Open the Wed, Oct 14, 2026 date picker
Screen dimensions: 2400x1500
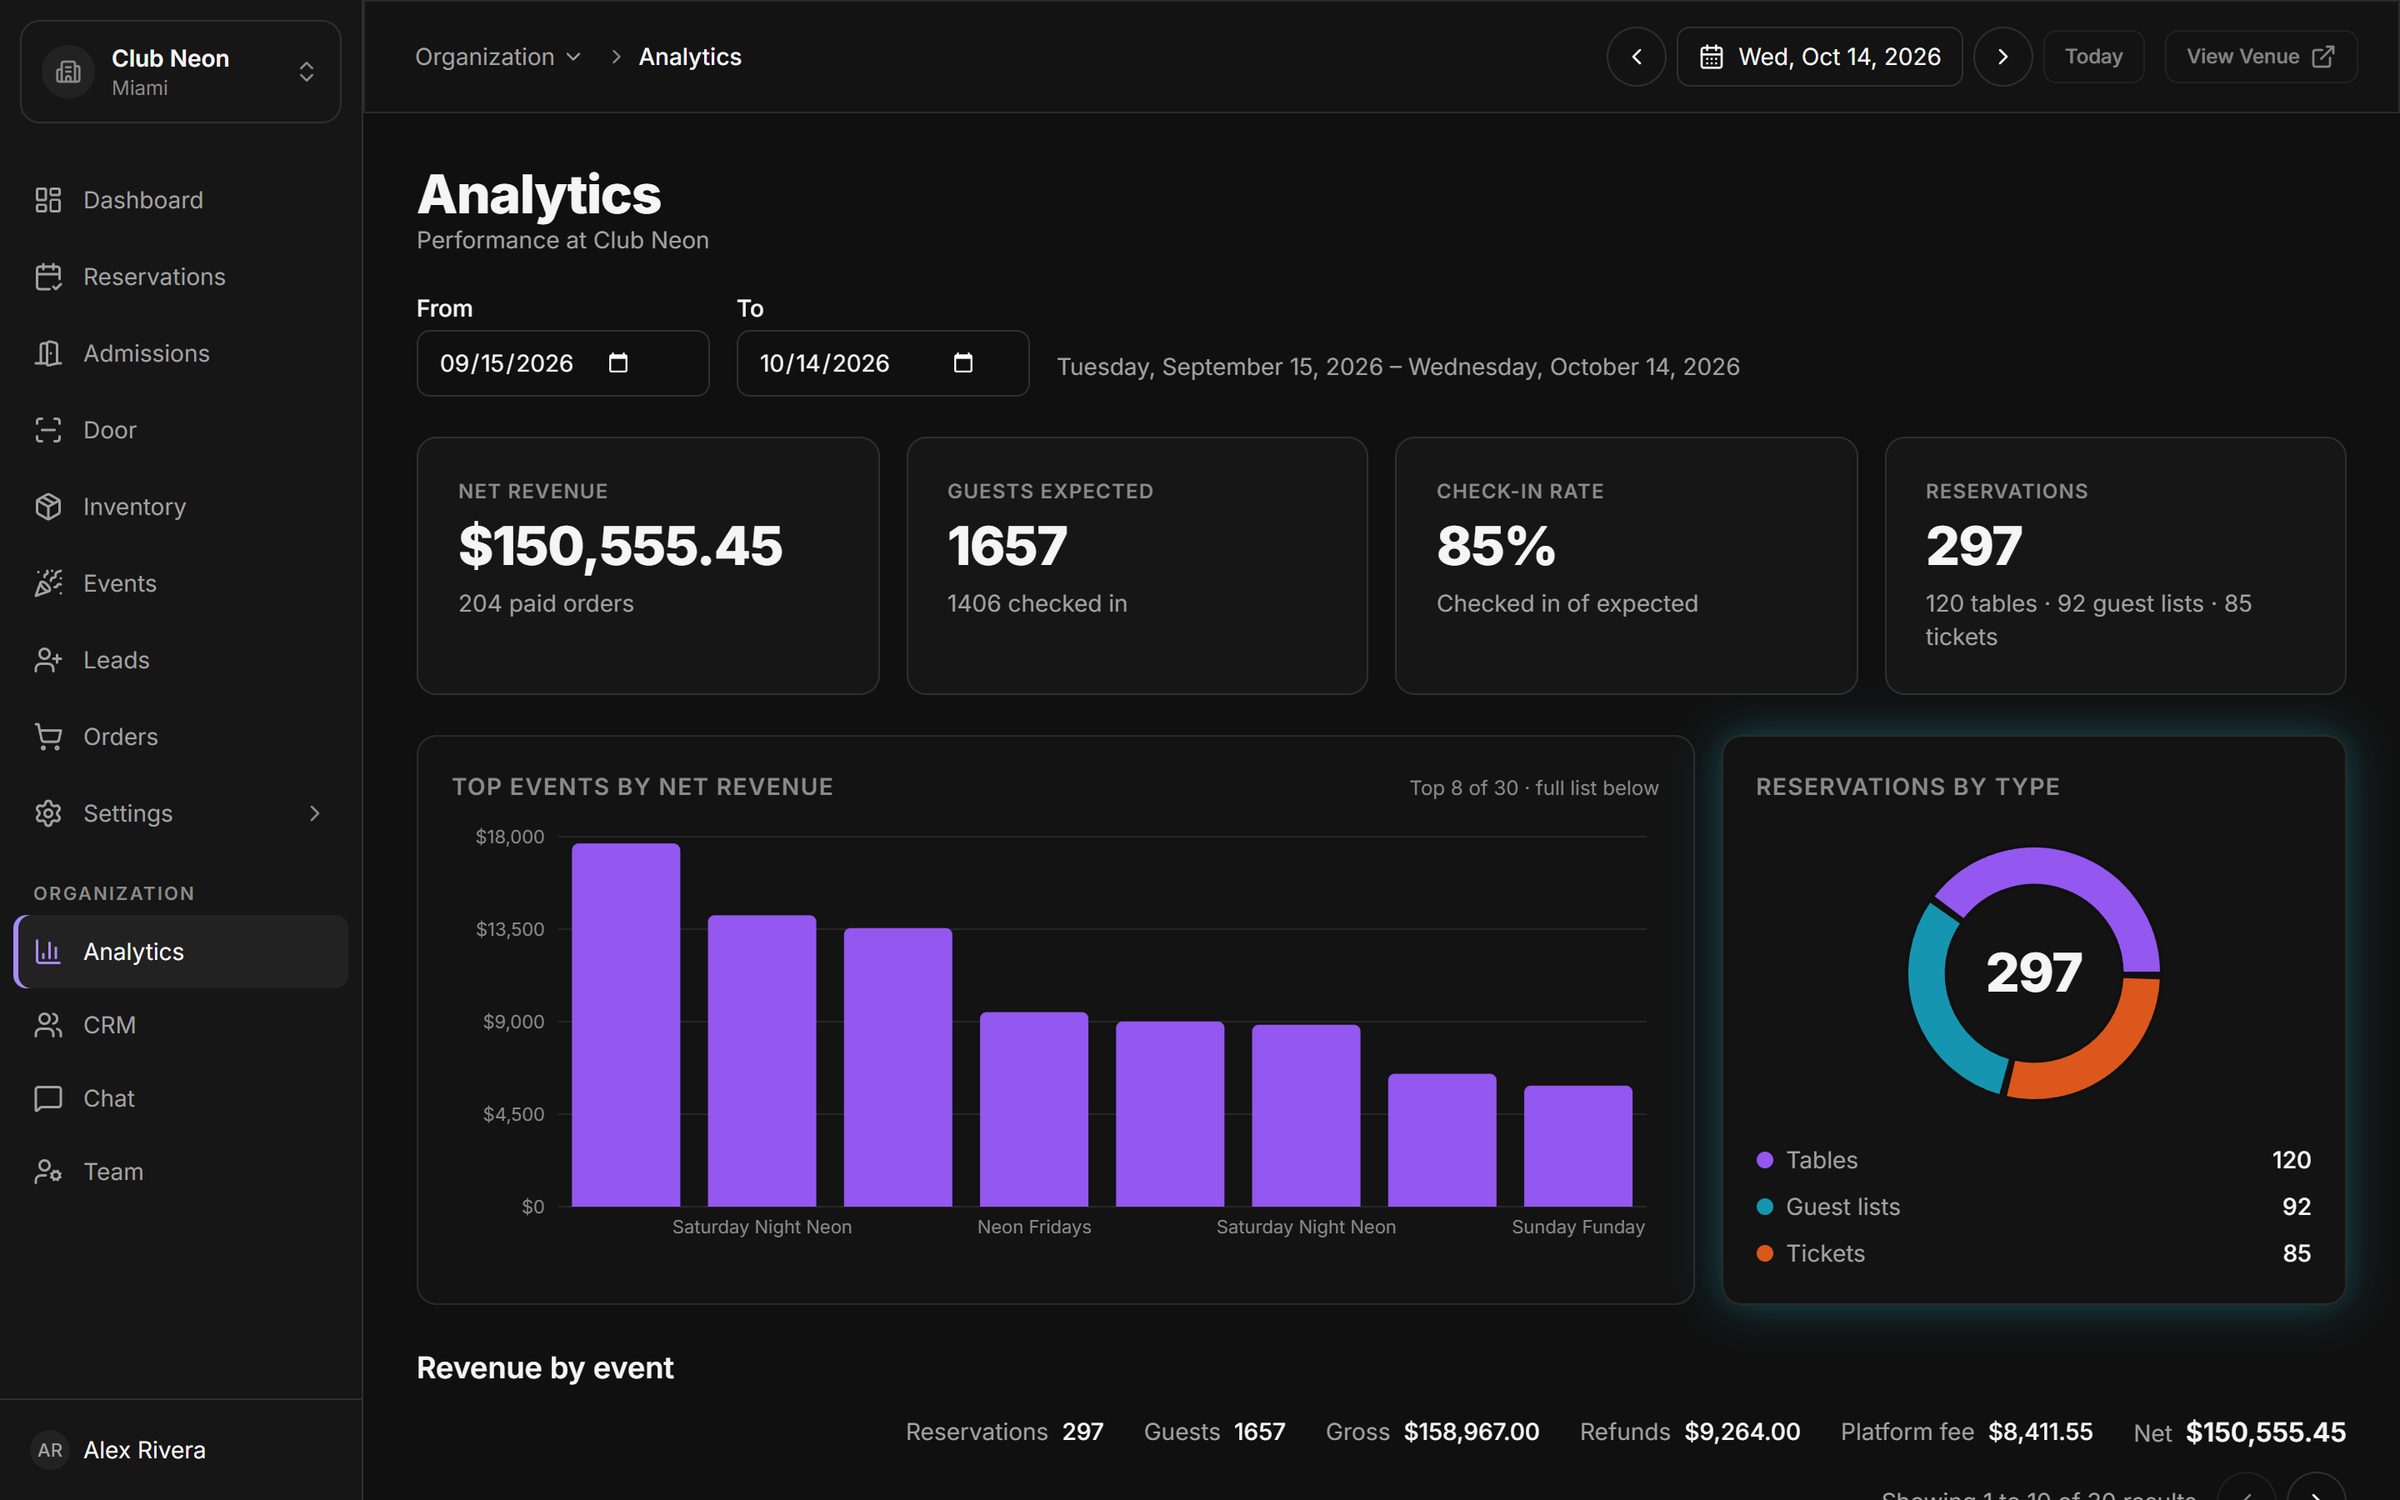tap(1819, 57)
